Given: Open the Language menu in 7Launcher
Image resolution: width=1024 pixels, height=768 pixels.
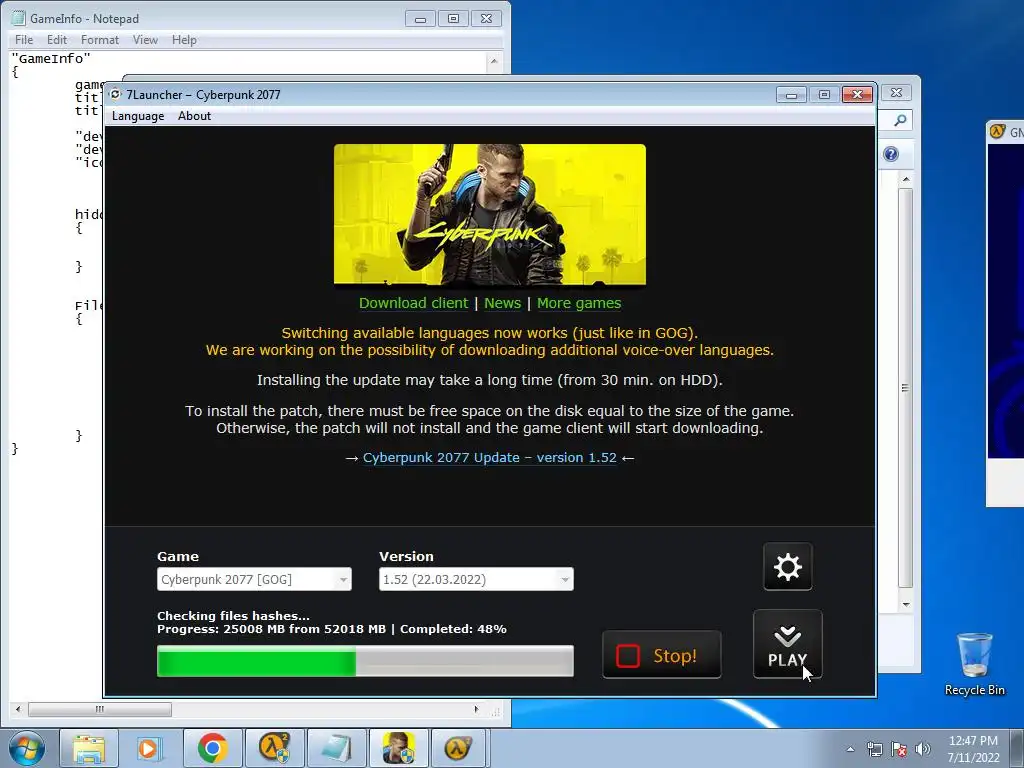Looking at the screenshot, I should click(138, 116).
